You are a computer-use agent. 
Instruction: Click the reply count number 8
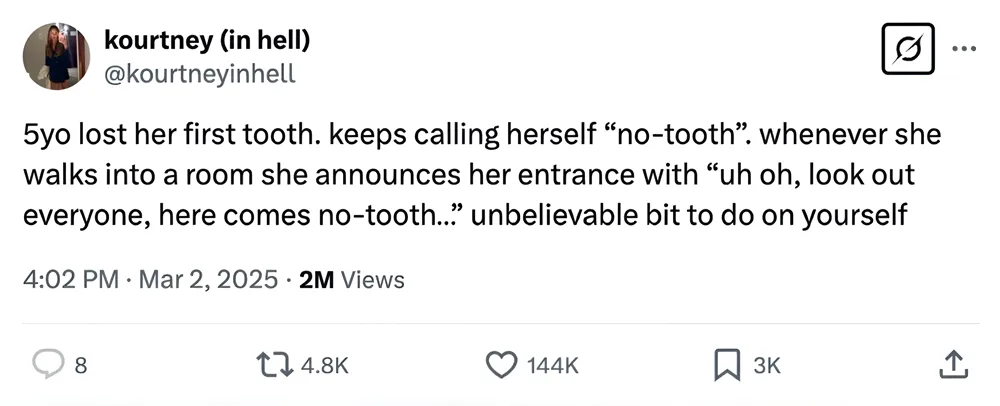[81, 366]
